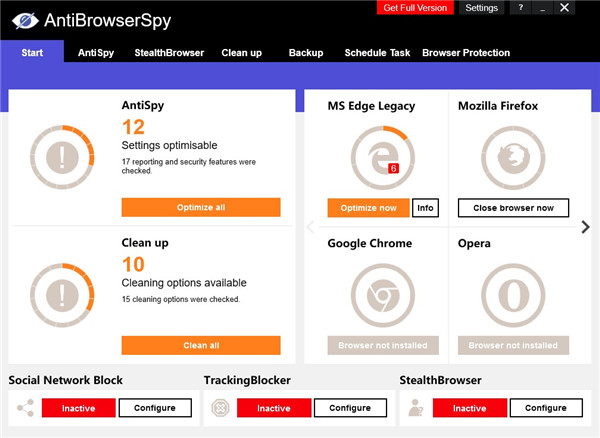Click the AntiBrowserSpy eye logo icon

point(25,21)
